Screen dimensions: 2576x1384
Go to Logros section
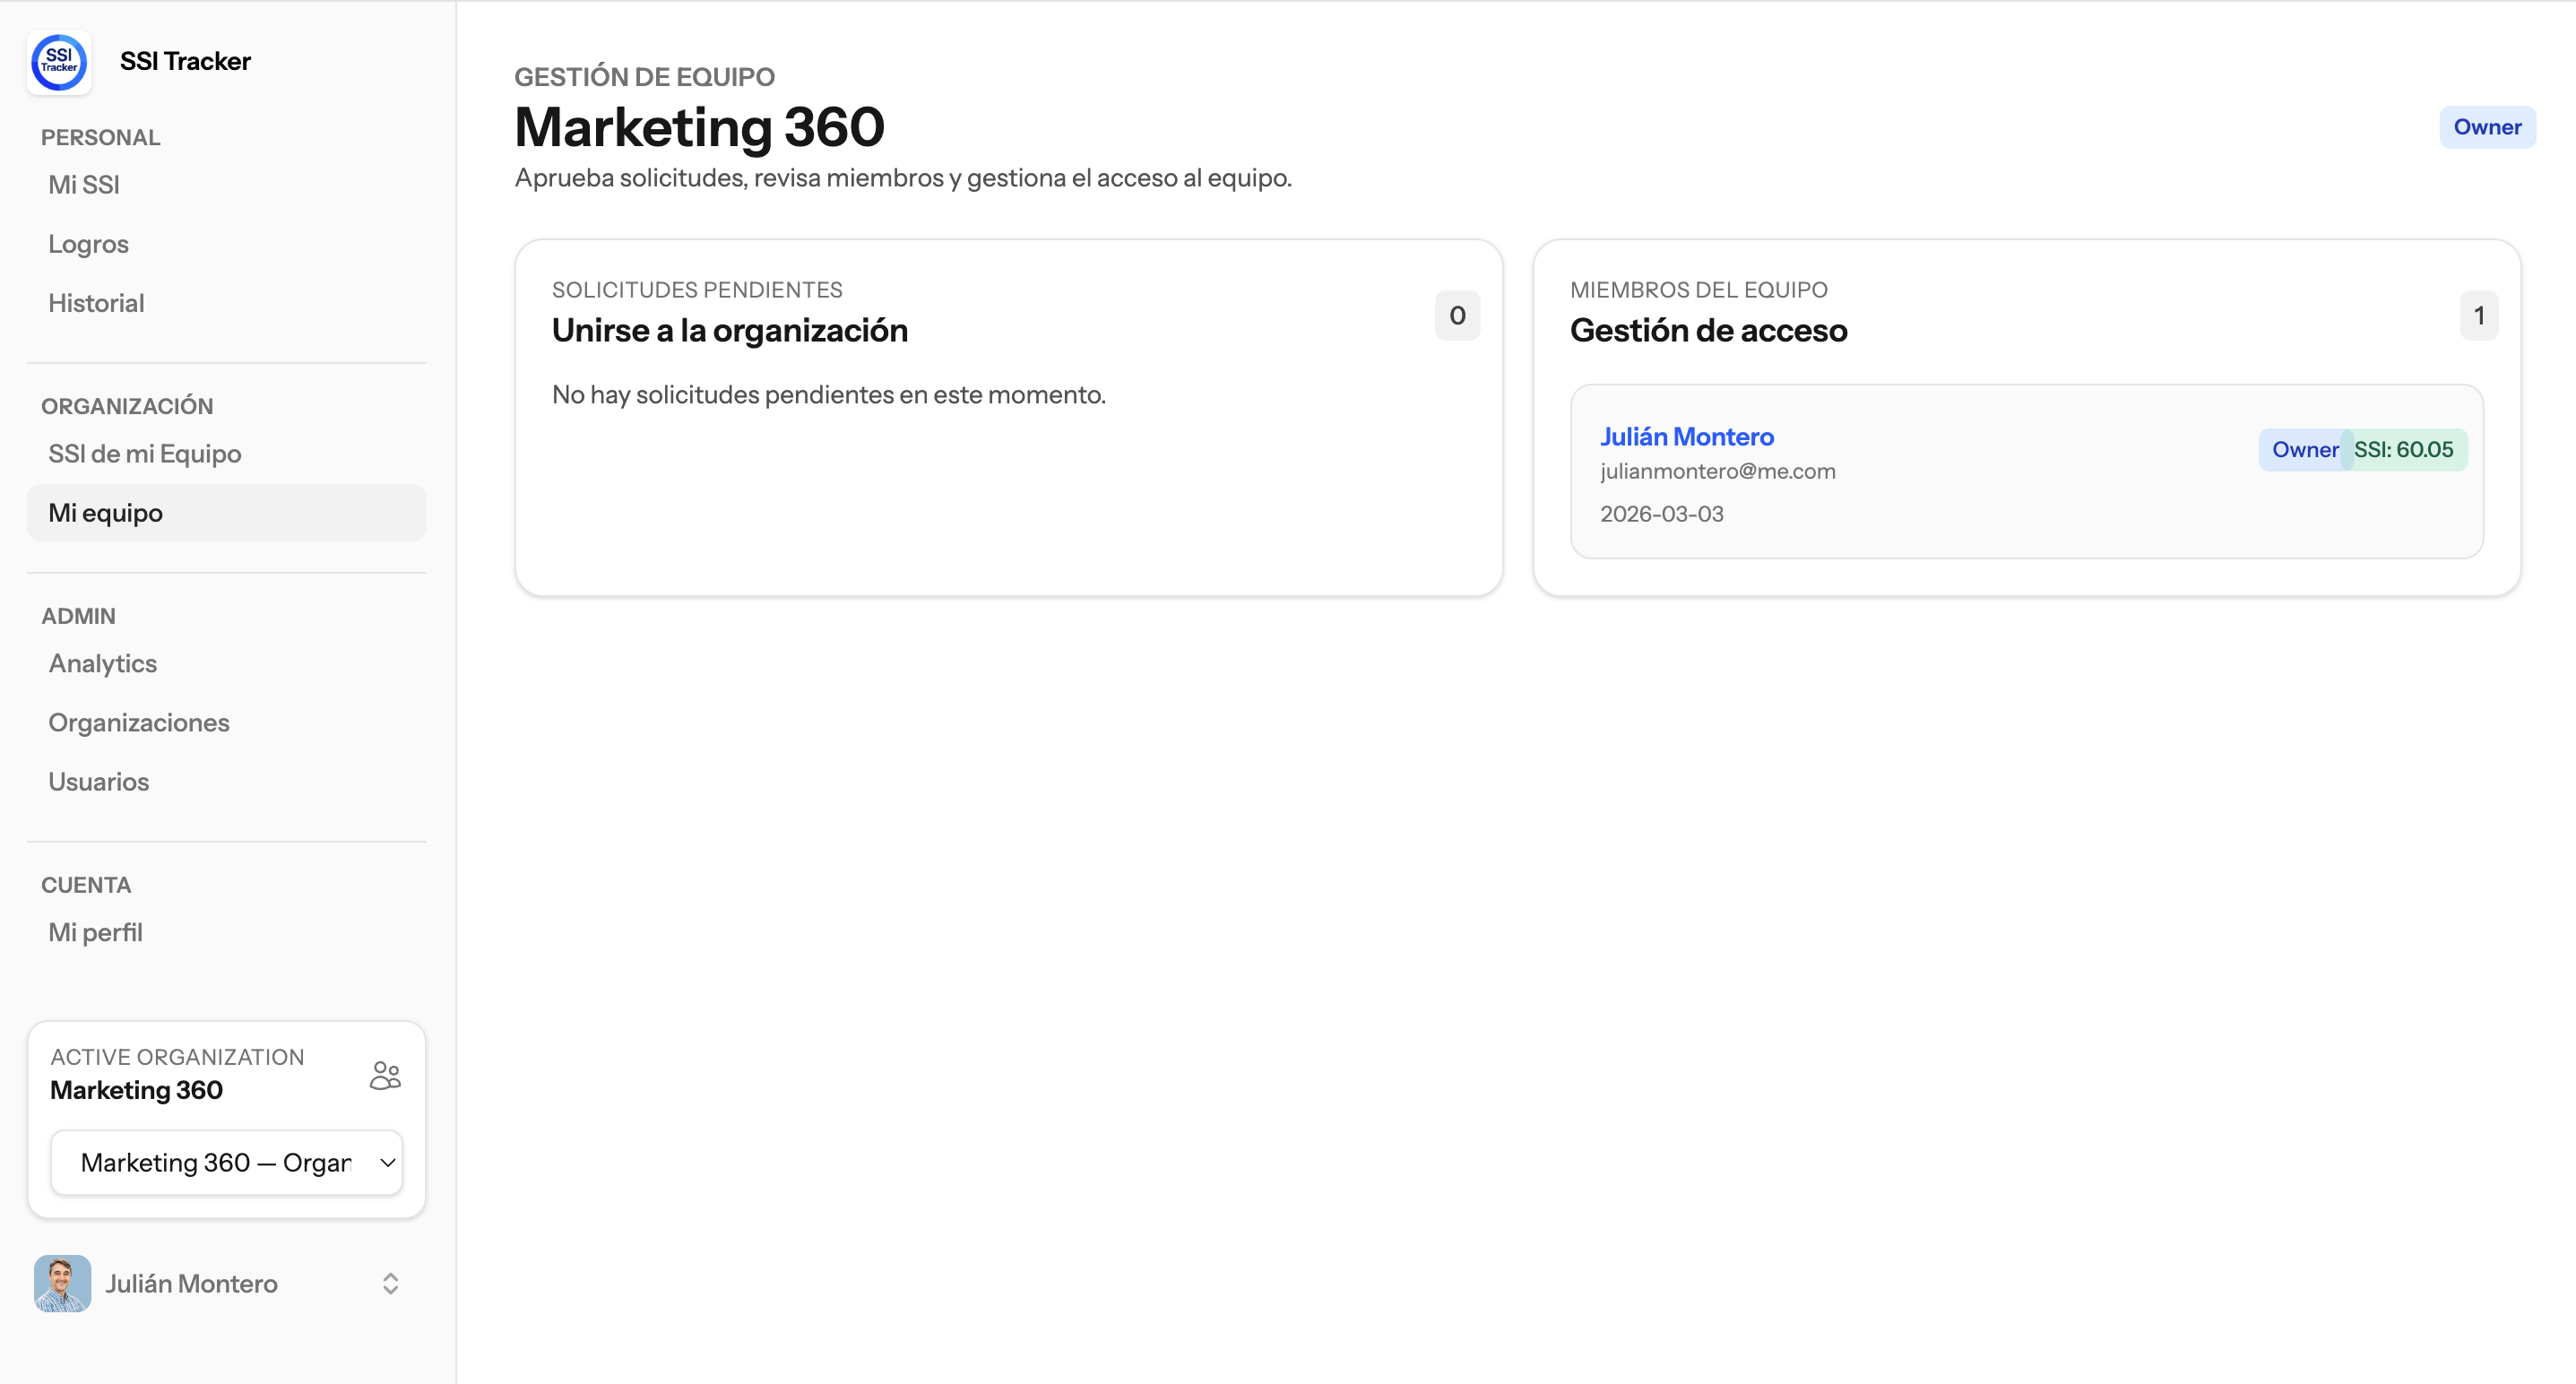[x=88, y=244]
